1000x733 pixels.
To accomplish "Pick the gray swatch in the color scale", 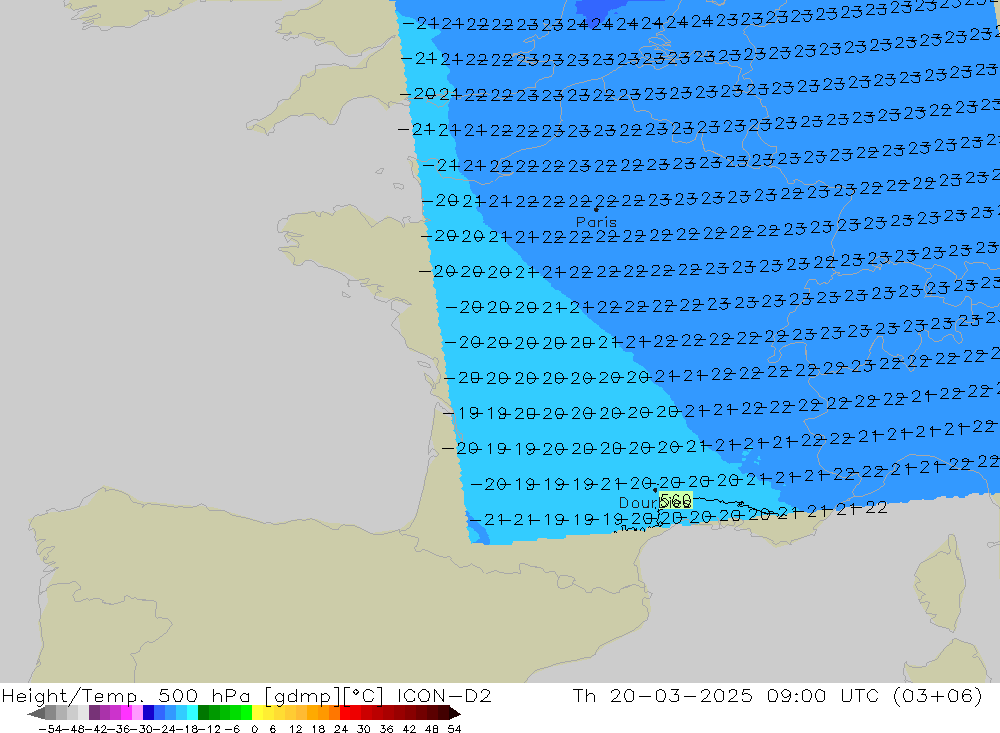I will point(60,713).
